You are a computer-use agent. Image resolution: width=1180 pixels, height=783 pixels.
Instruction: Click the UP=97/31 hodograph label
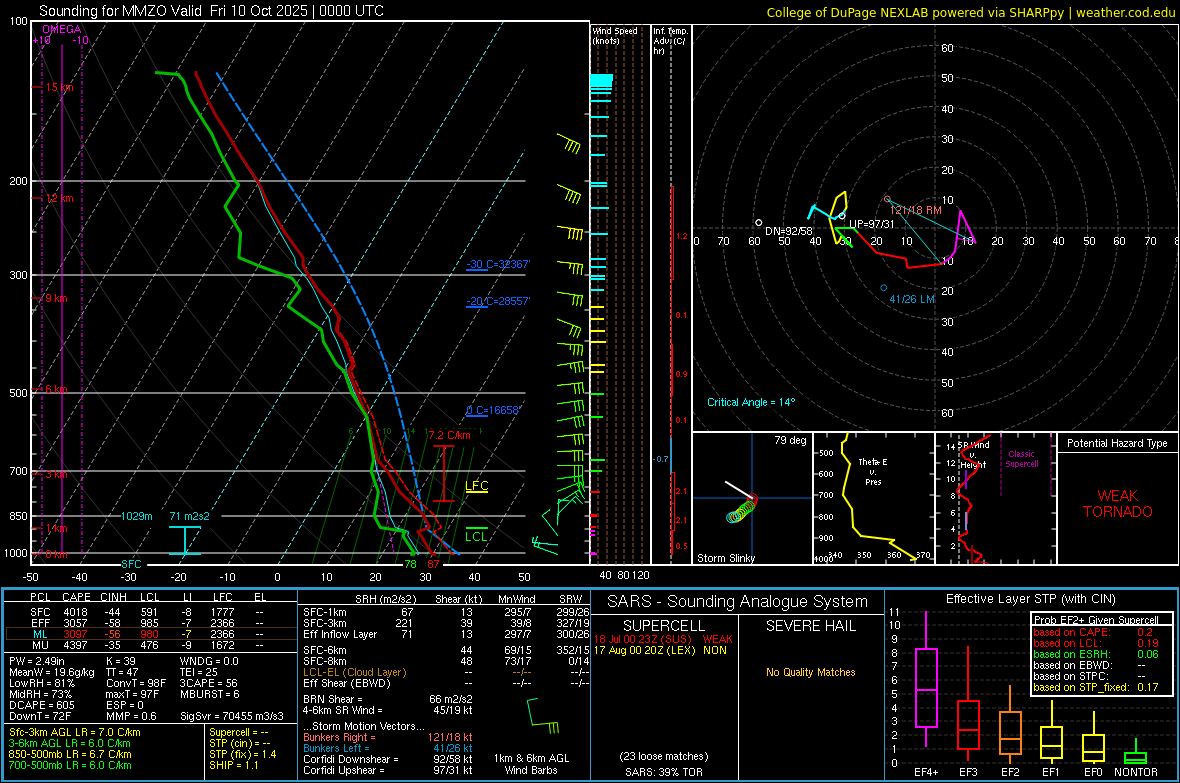pyautogui.click(x=872, y=224)
